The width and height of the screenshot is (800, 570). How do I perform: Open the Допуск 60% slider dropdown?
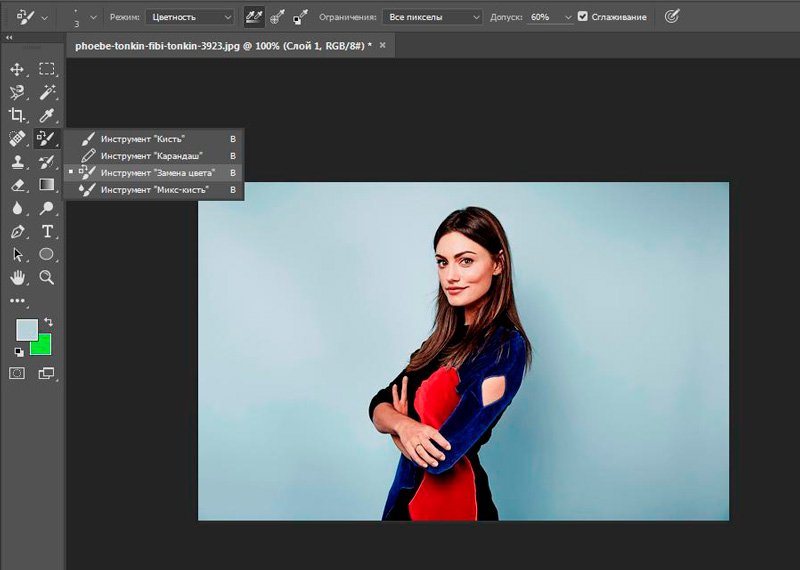click(568, 17)
